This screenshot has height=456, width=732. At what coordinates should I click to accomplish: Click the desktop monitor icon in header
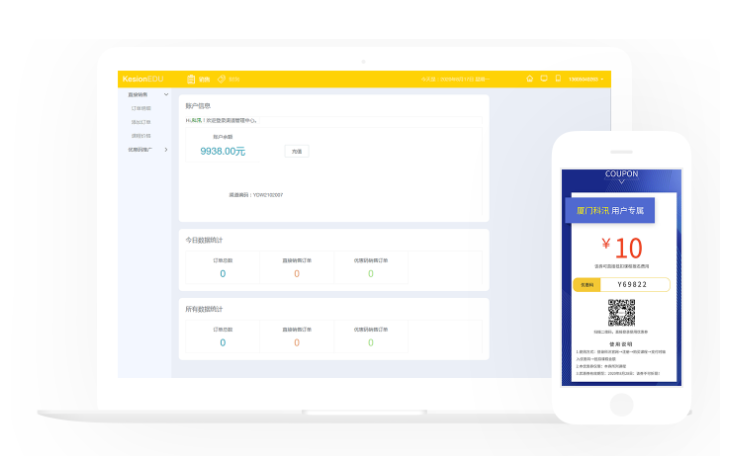point(544,78)
